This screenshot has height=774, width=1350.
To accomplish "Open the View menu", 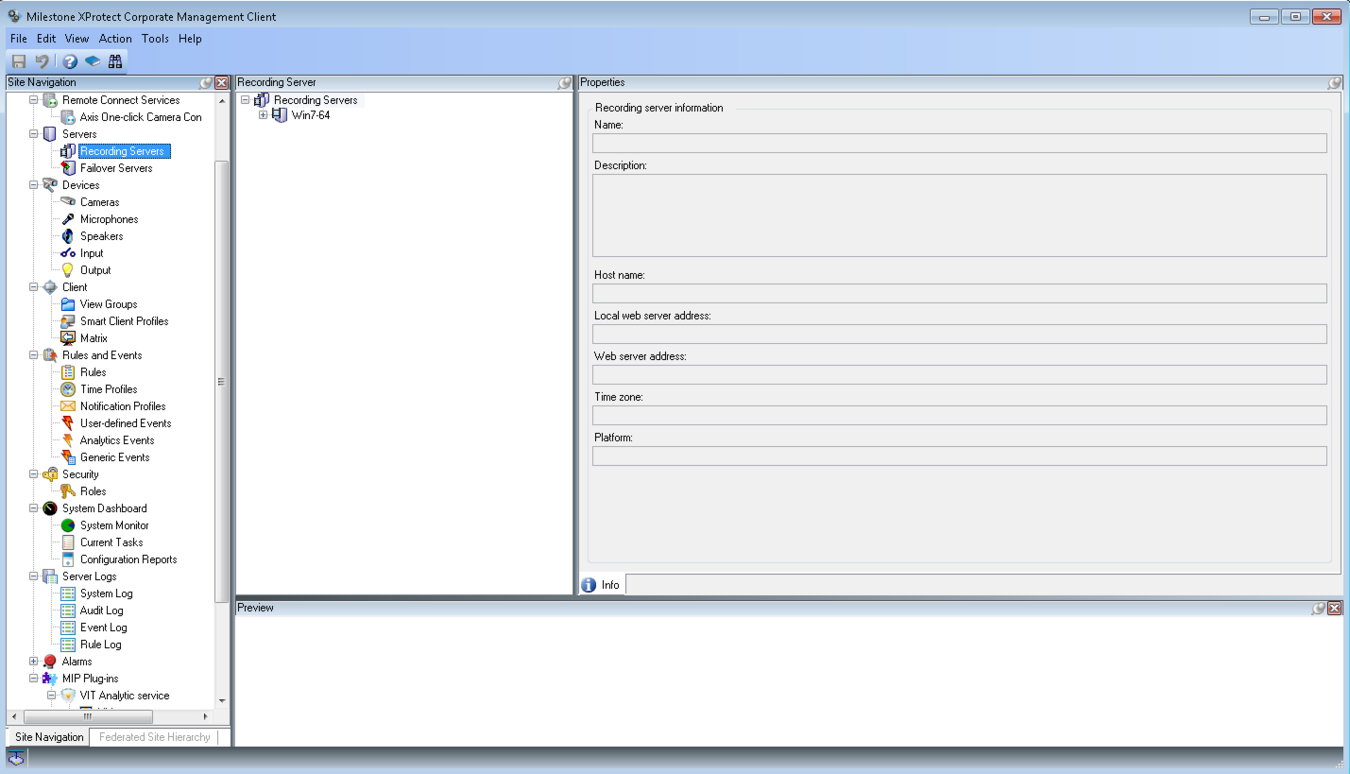I will pos(77,39).
